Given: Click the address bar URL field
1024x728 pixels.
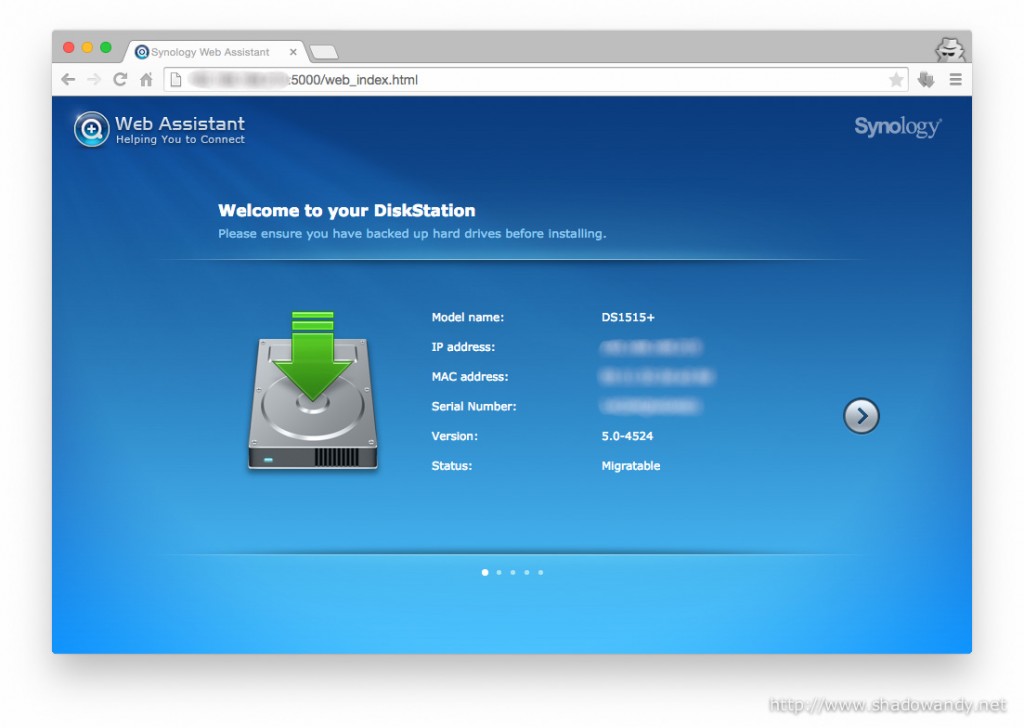Looking at the screenshot, I should click(x=536, y=80).
